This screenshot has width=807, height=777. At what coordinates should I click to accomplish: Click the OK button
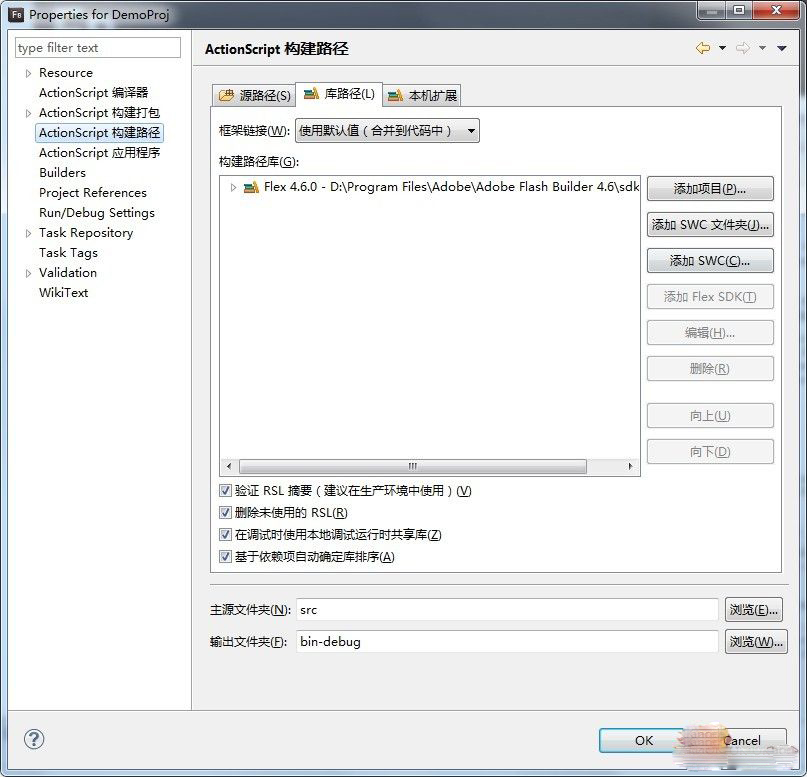tap(643, 740)
